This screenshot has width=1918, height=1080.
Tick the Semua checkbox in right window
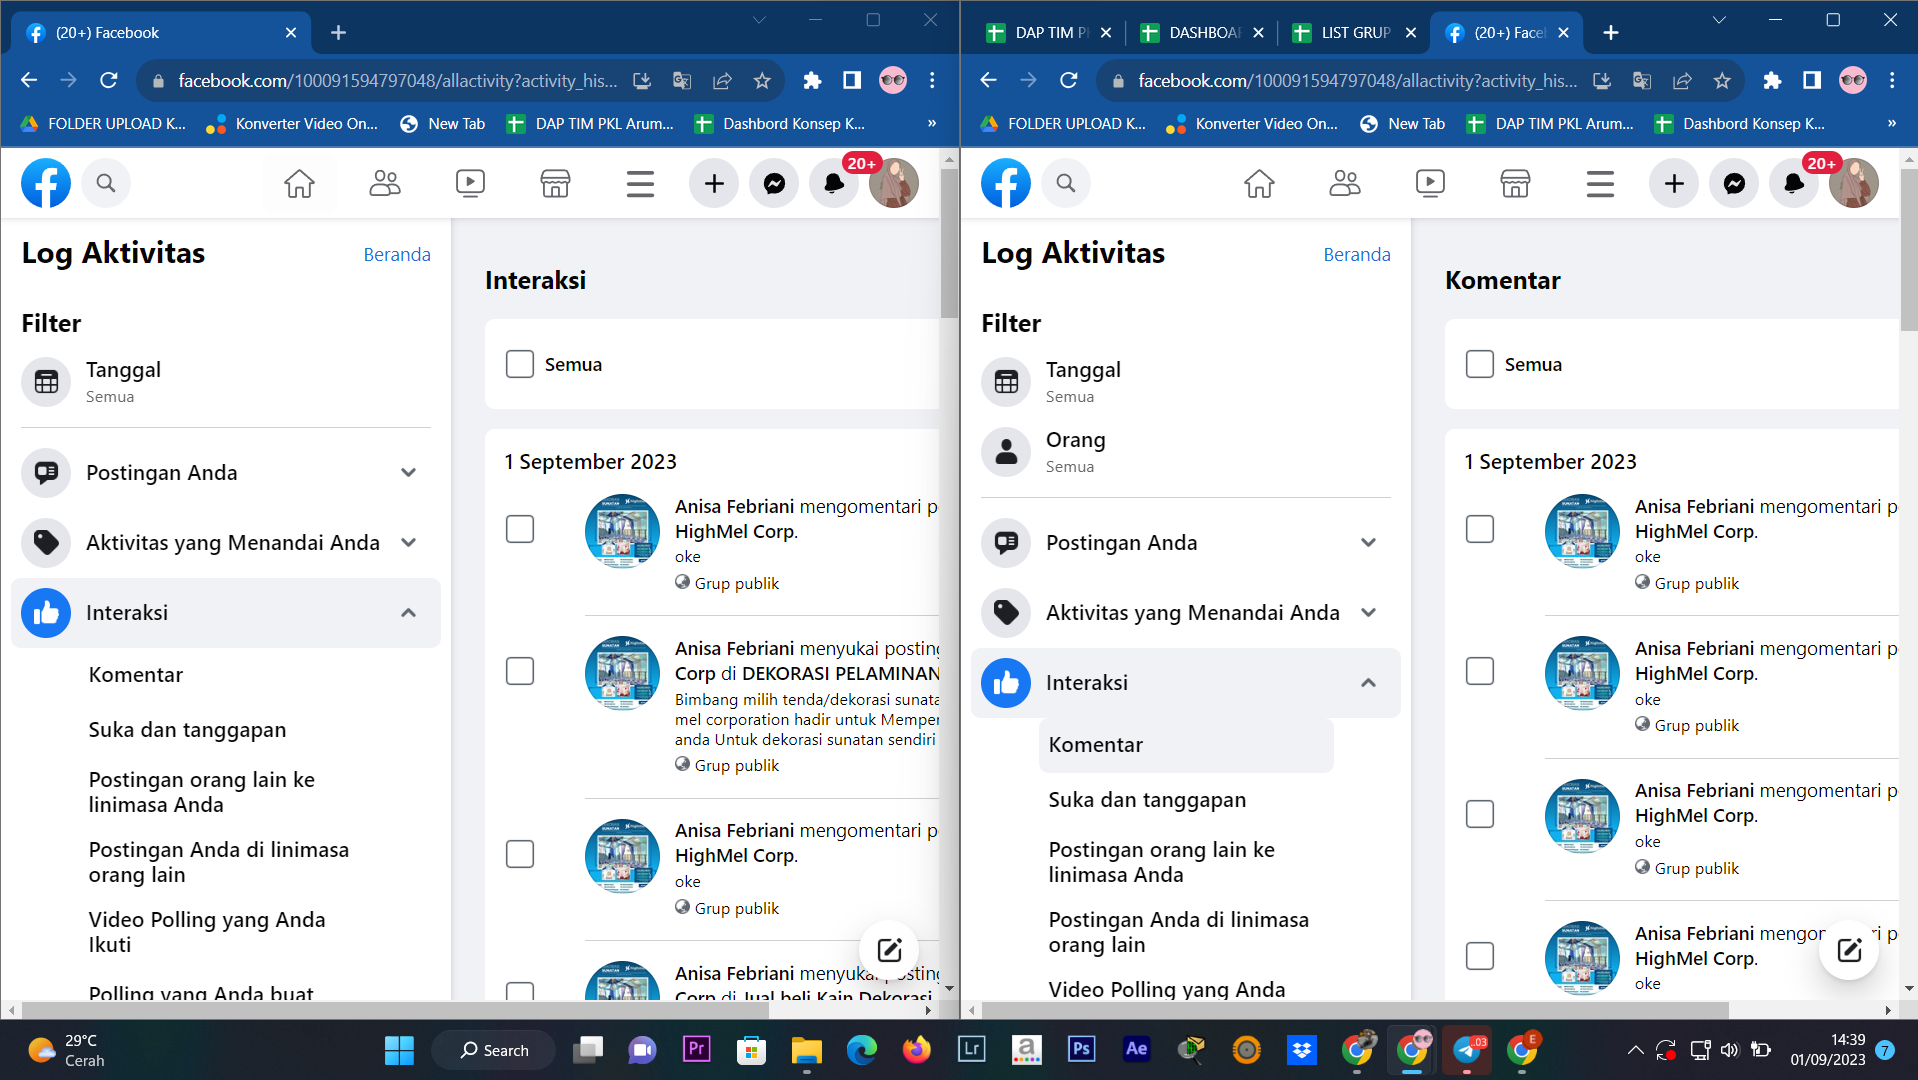point(1480,364)
